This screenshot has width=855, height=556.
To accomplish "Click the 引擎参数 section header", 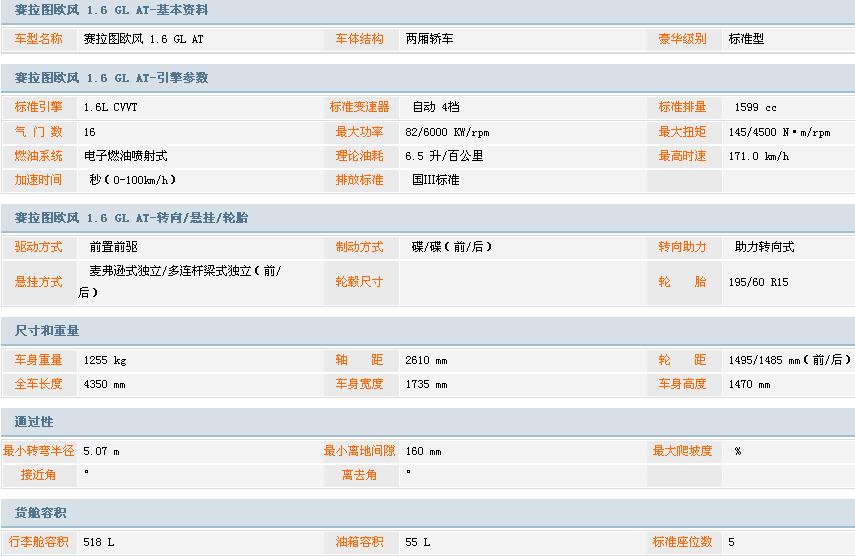I will point(111,77).
